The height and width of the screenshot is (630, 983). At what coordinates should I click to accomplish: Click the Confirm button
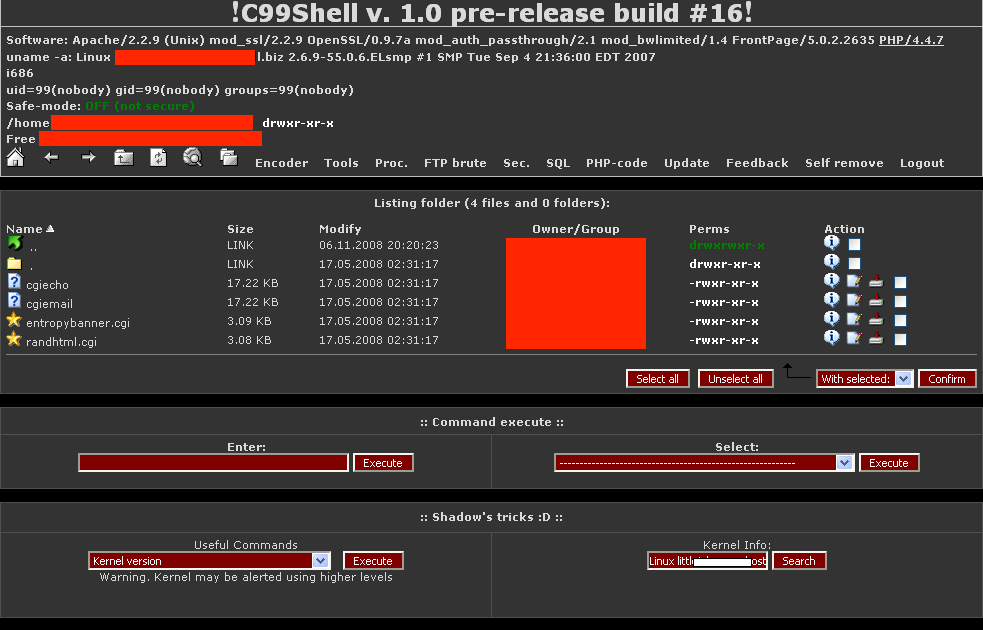947,379
